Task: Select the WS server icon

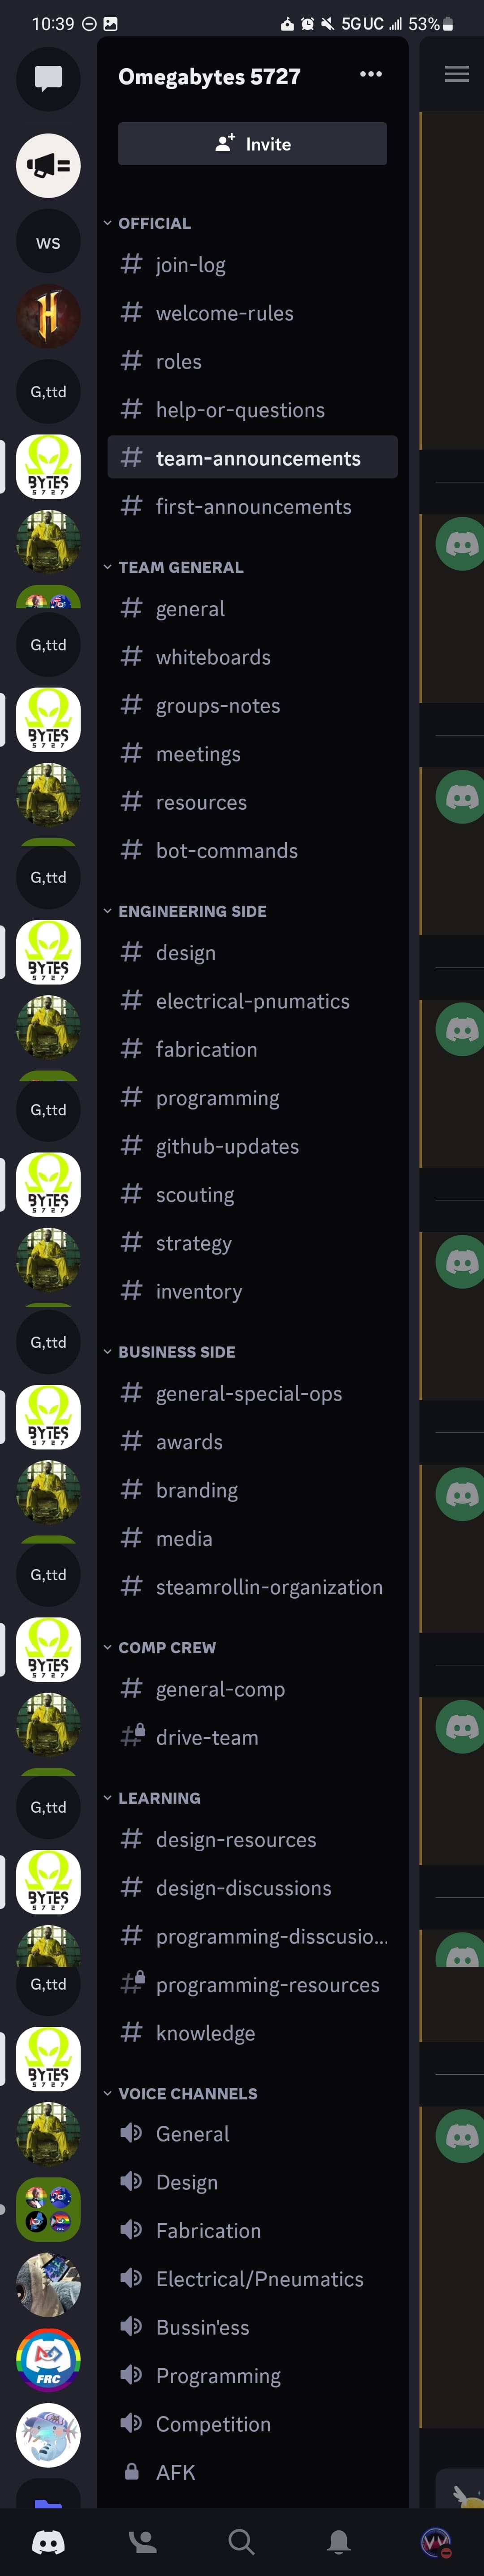Action: point(48,242)
